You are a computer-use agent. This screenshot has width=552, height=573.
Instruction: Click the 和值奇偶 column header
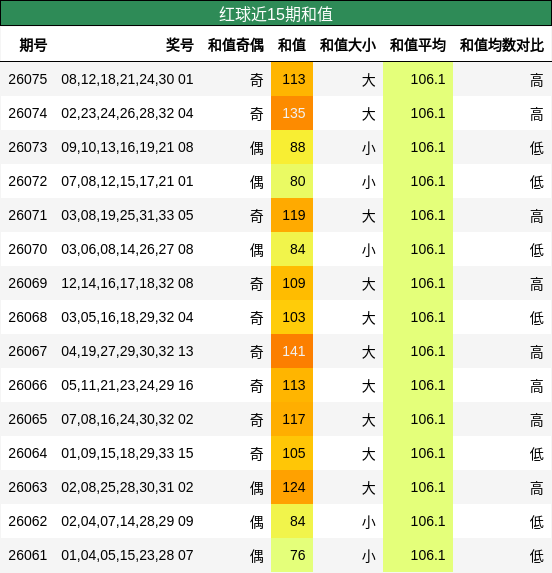coord(236,45)
